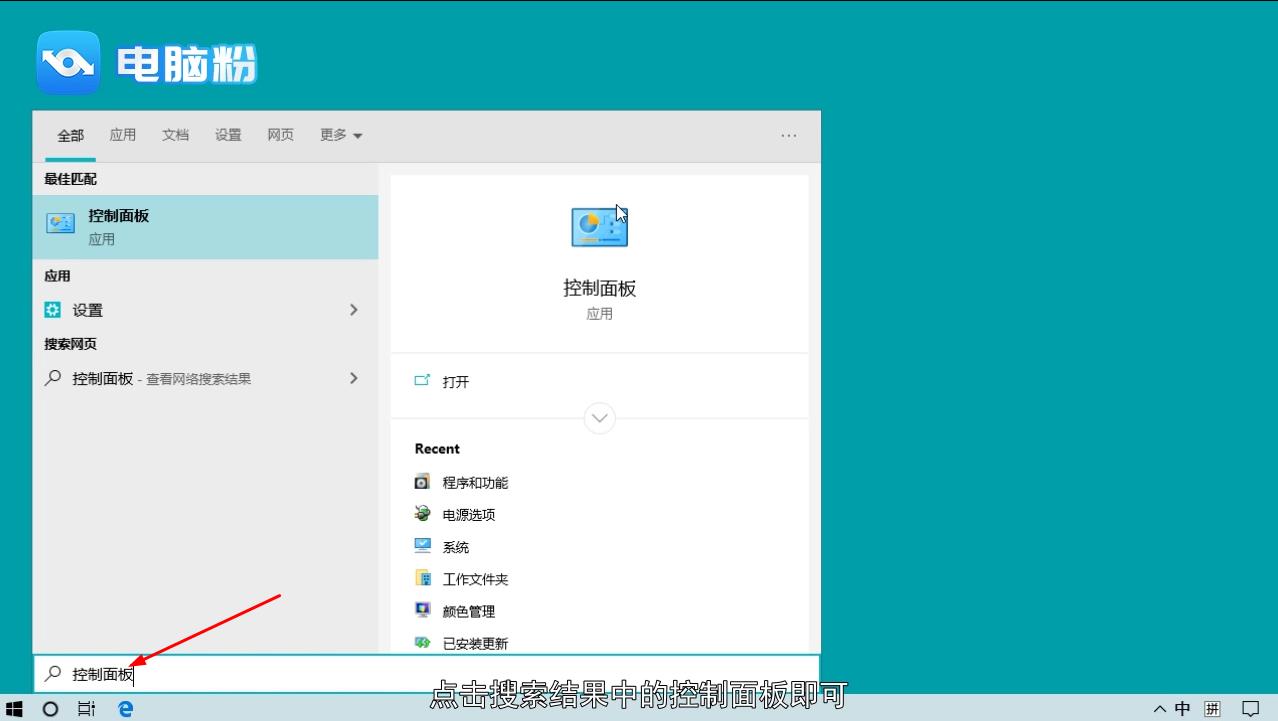Expand more actions with the round chevron button
This screenshot has height=721, width=1278.
(599, 418)
